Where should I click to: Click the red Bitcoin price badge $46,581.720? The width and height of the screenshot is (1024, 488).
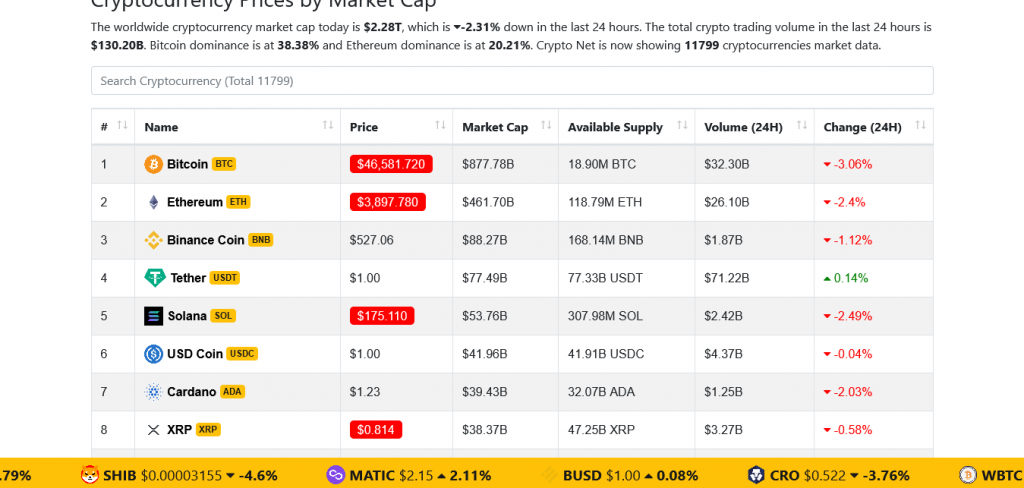tap(391, 164)
